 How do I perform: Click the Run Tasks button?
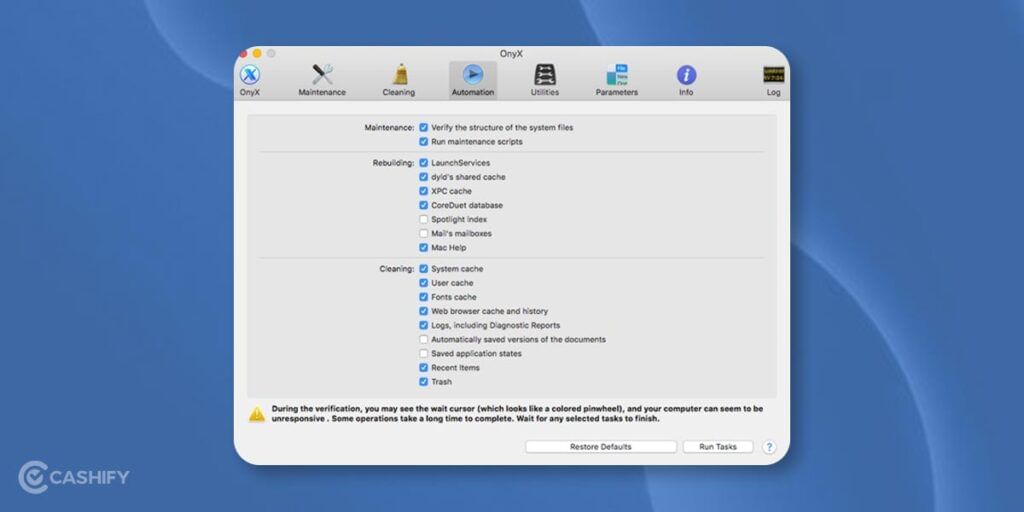pyautogui.click(x=718, y=447)
